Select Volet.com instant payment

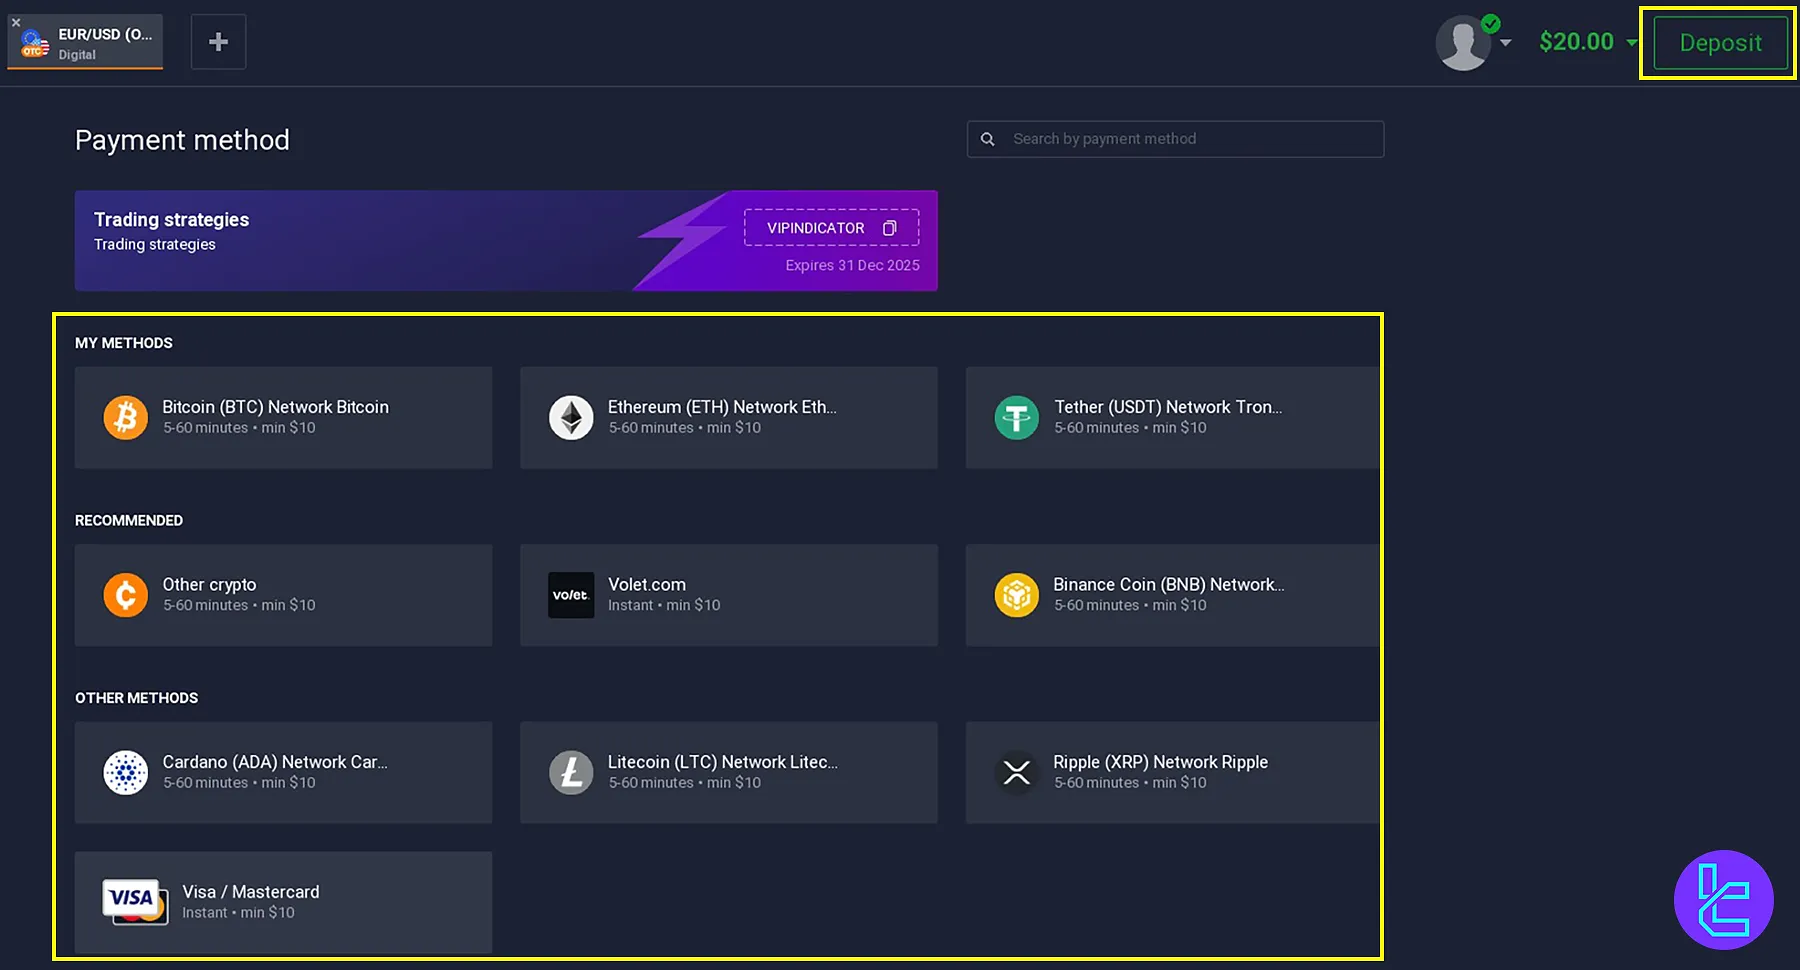729,595
